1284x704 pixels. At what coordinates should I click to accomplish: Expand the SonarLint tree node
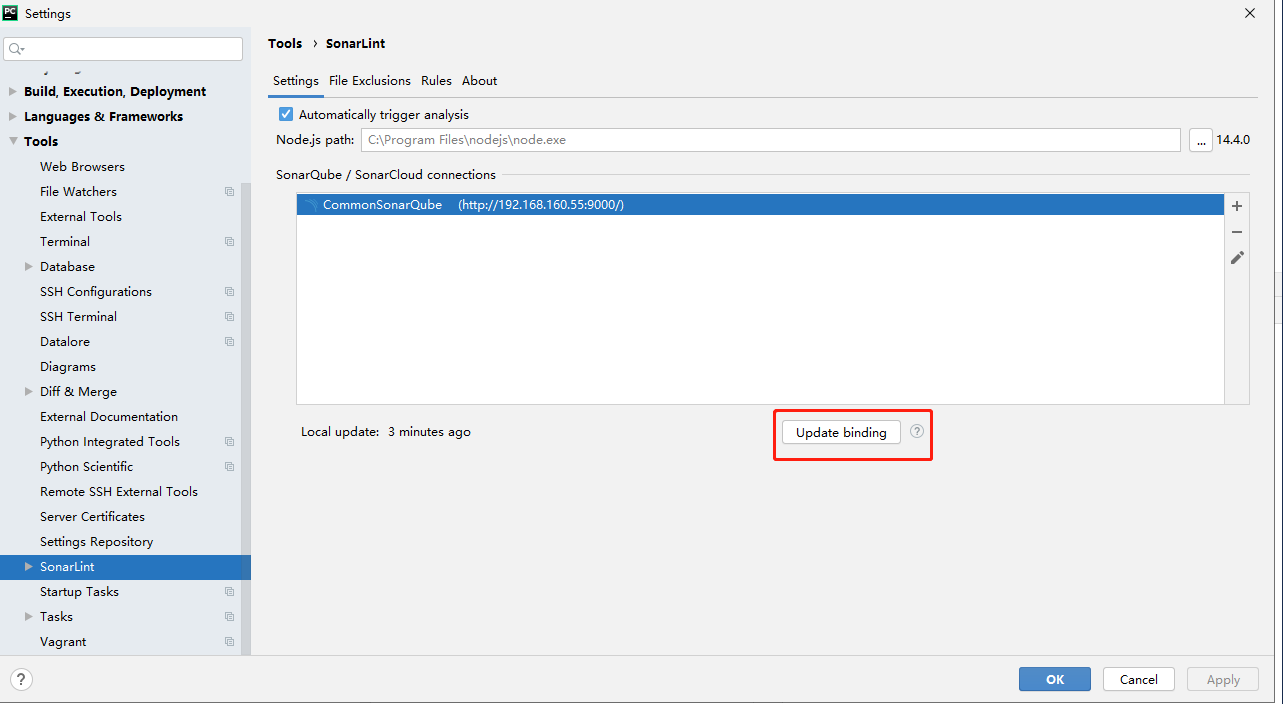click(29, 567)
